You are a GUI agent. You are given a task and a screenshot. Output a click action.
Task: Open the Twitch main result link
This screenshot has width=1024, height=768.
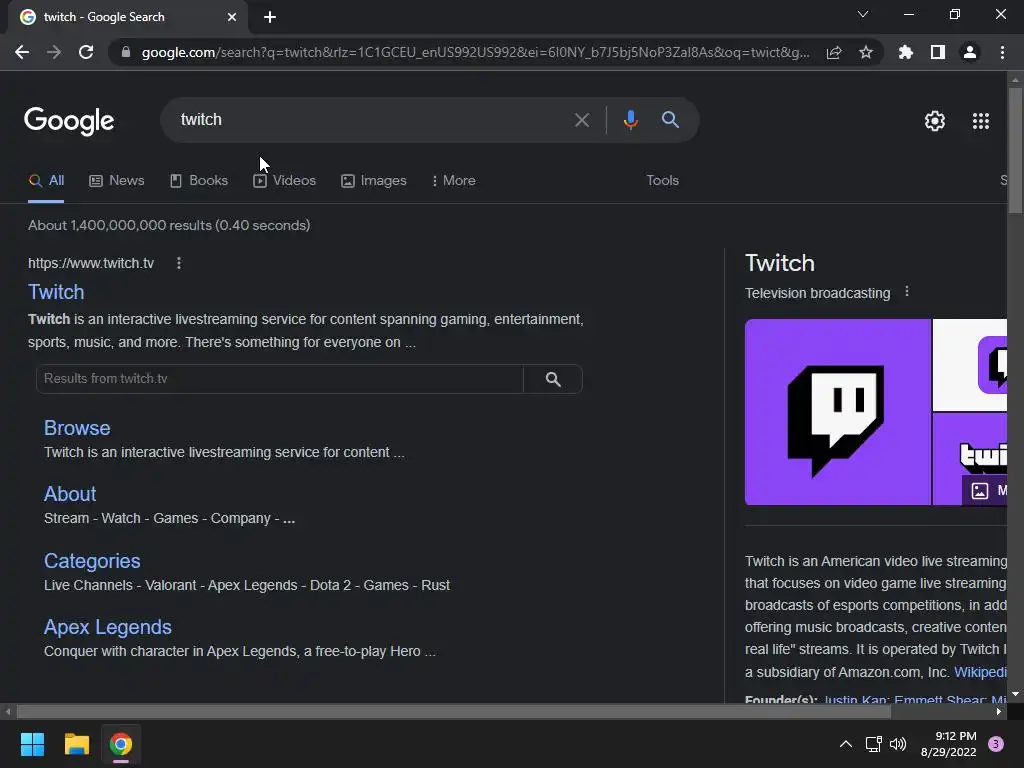[x=56, y=292]
